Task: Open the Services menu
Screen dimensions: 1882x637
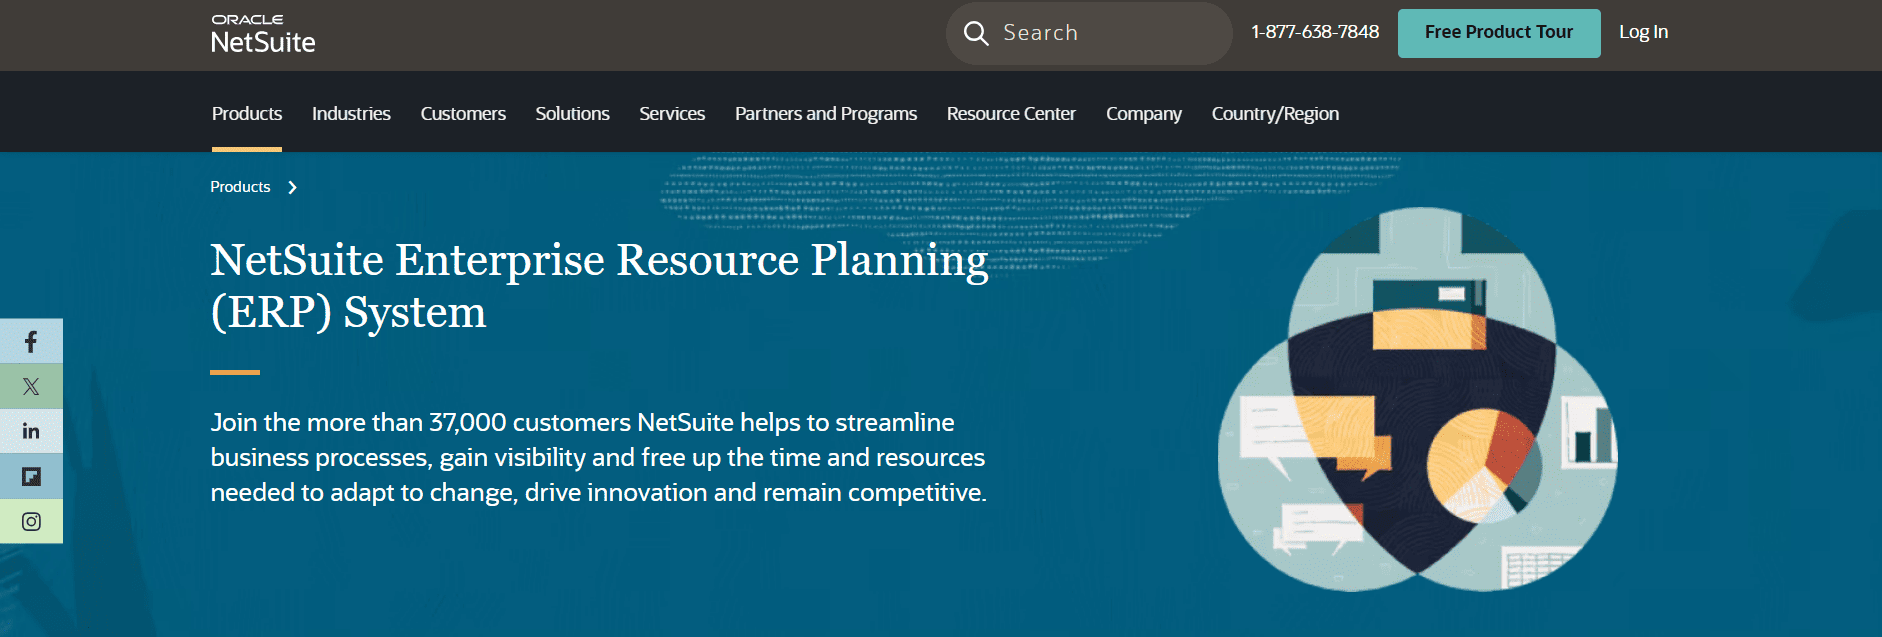Action: [672, 114]
